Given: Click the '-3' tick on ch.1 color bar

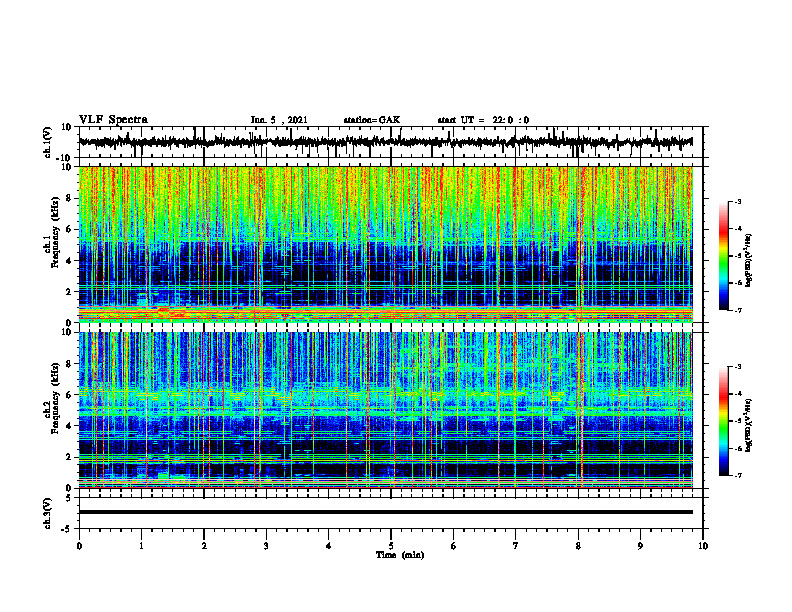Looking at the screenshot, I should click(737, 202).
